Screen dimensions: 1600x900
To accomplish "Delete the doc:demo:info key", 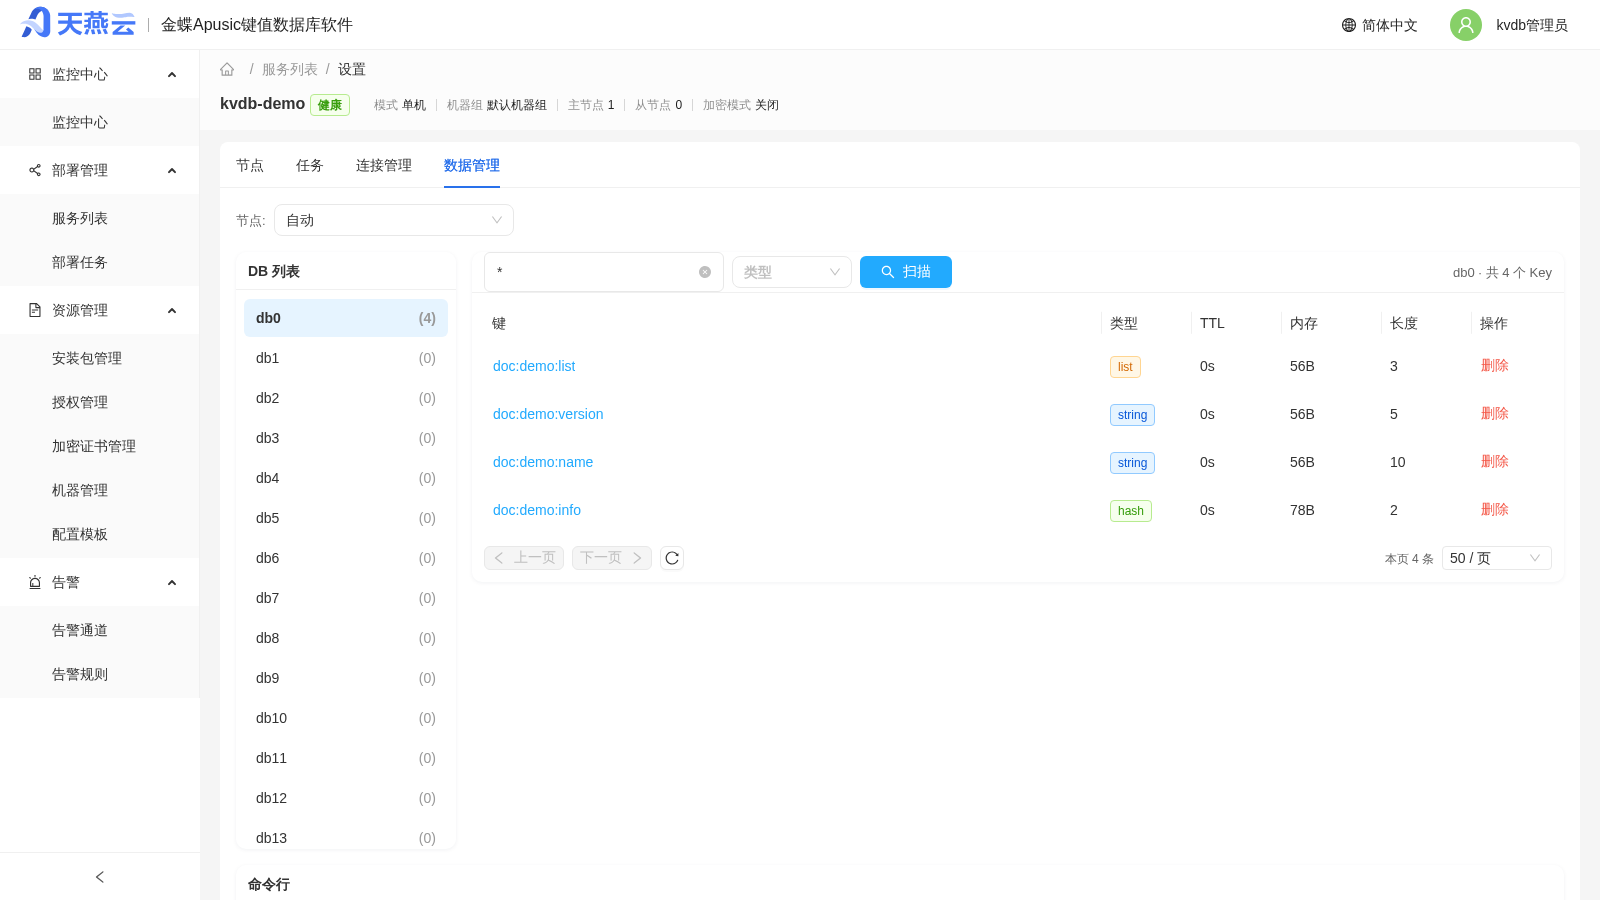I will pyautogui.click(x=1494, y=510).
